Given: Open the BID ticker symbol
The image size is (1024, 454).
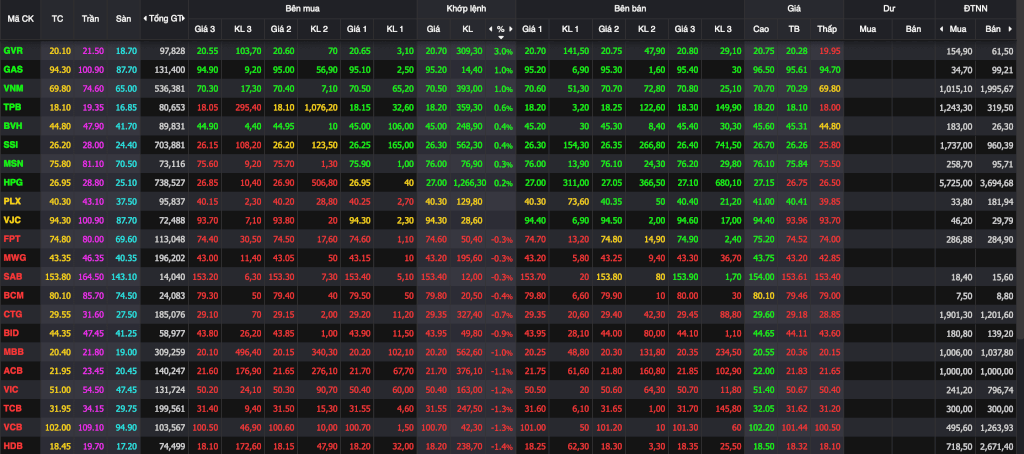Looking at the screenshot, I should click(11, 333).
